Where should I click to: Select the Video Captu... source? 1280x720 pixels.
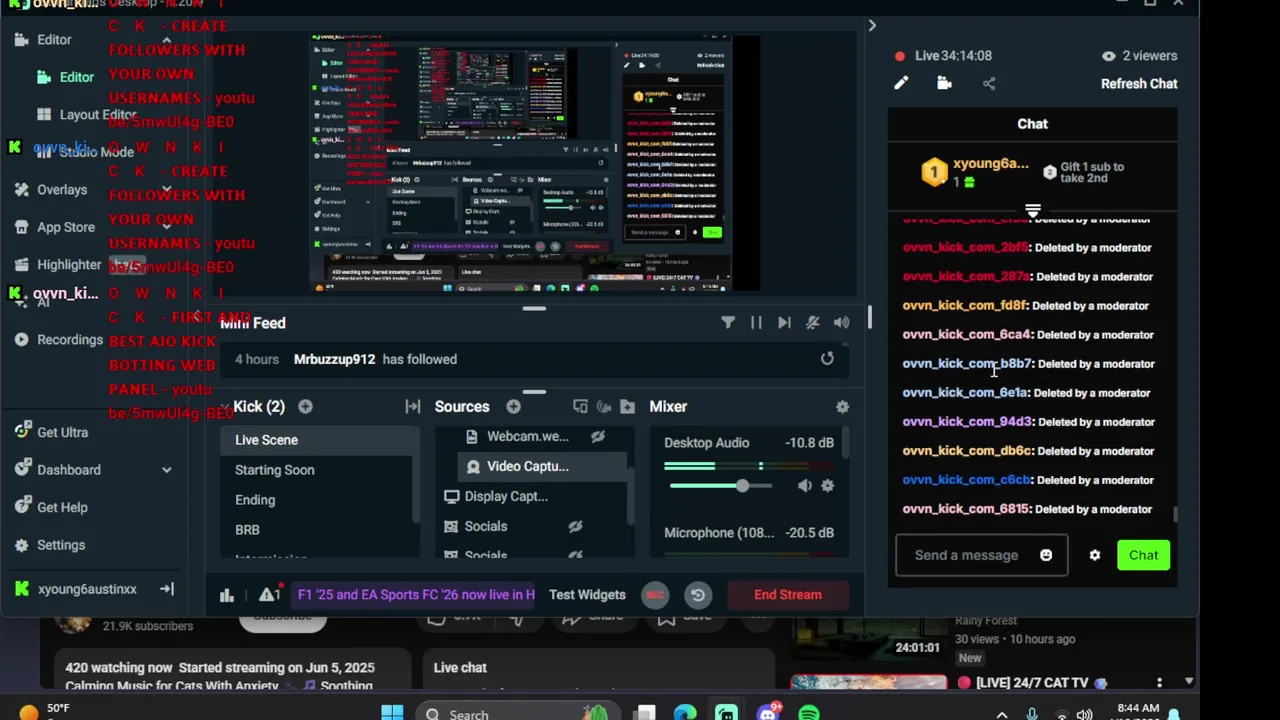pyautogui.click(x=541, y=466)
